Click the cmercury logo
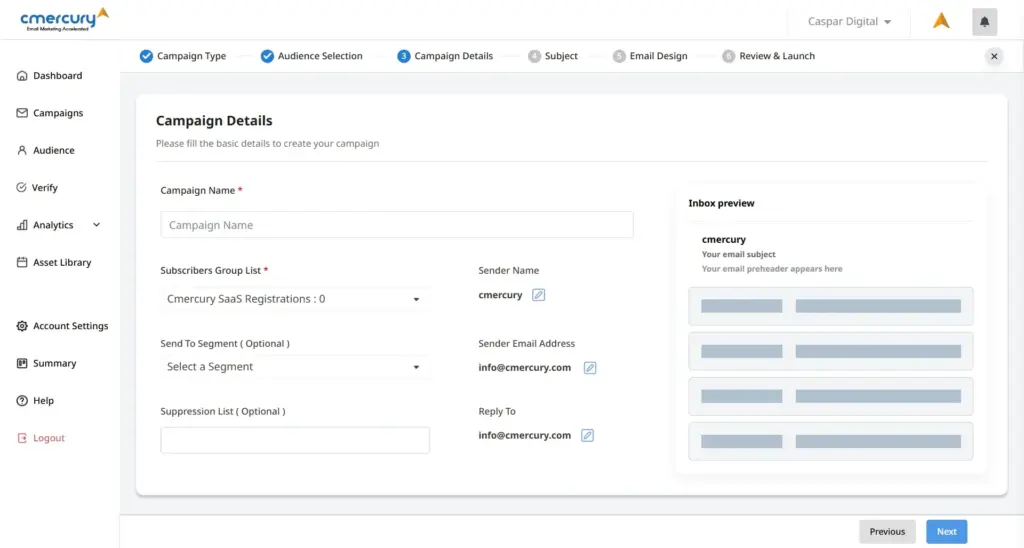This screenshot has height=548, width=1024. tap(64, 20)
